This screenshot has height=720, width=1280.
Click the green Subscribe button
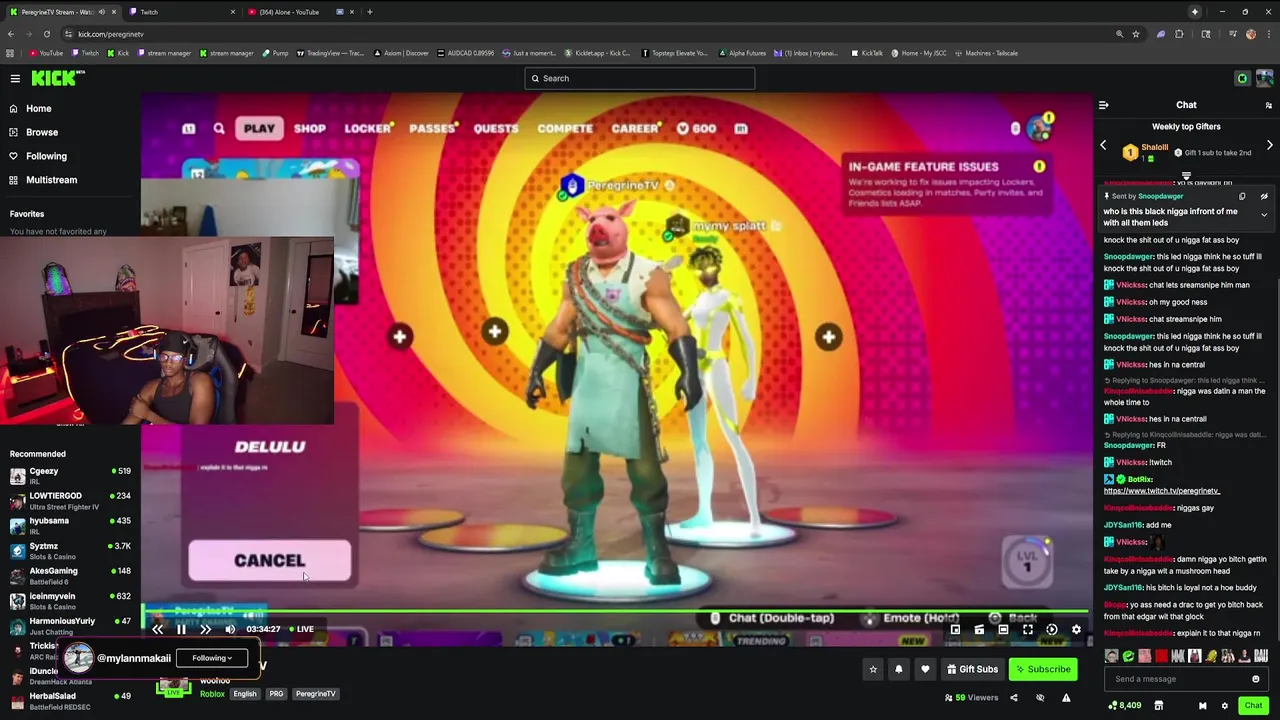point(1043,669)
